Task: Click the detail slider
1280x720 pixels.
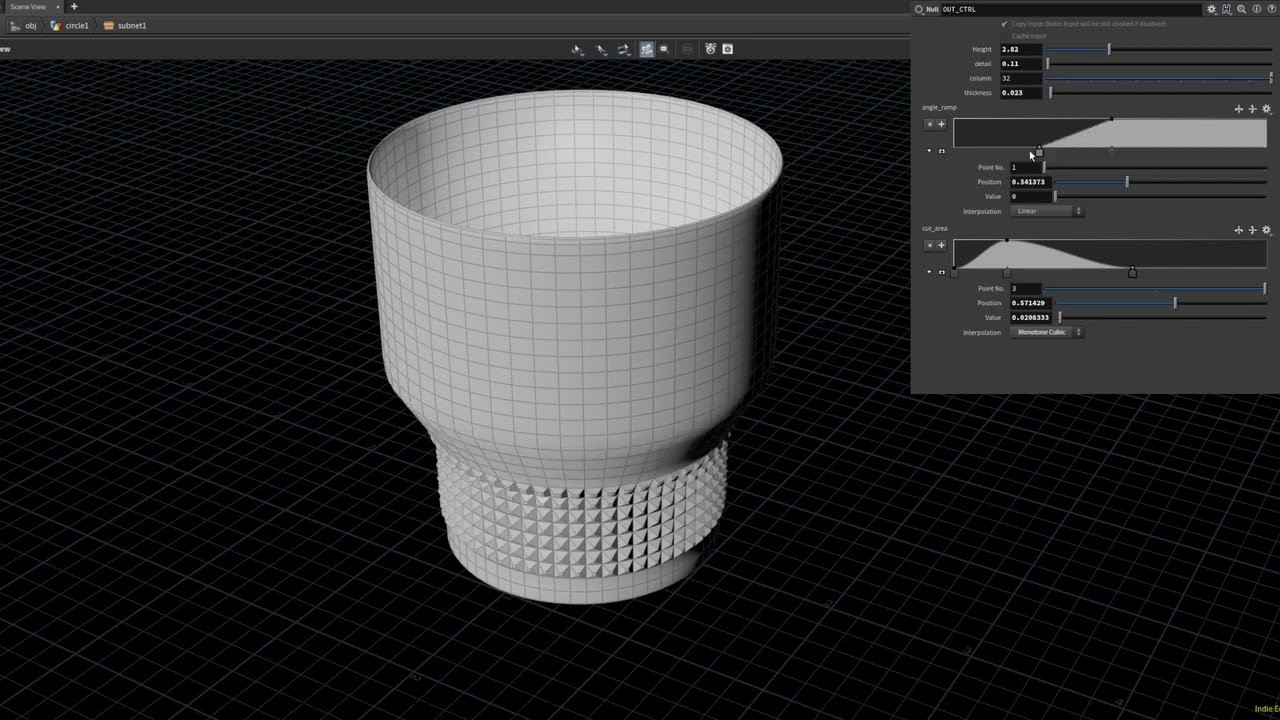Action: pyautogui.click(x=1158, y=64)
